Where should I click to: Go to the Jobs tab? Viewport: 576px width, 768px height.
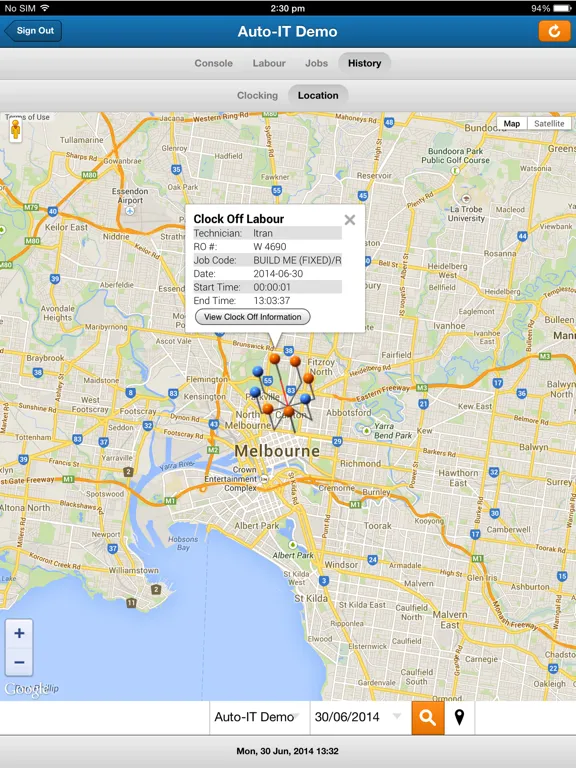click(x=316, y=63)
